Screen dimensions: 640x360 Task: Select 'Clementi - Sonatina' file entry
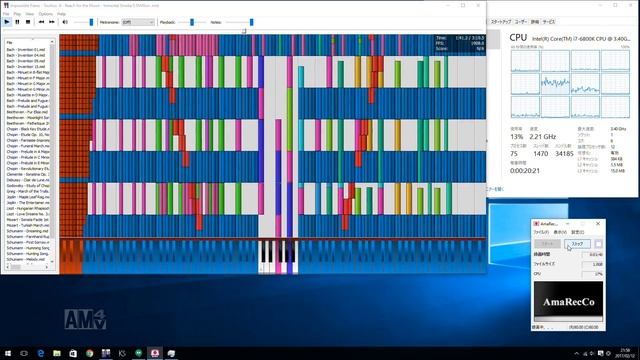(27, 174)
